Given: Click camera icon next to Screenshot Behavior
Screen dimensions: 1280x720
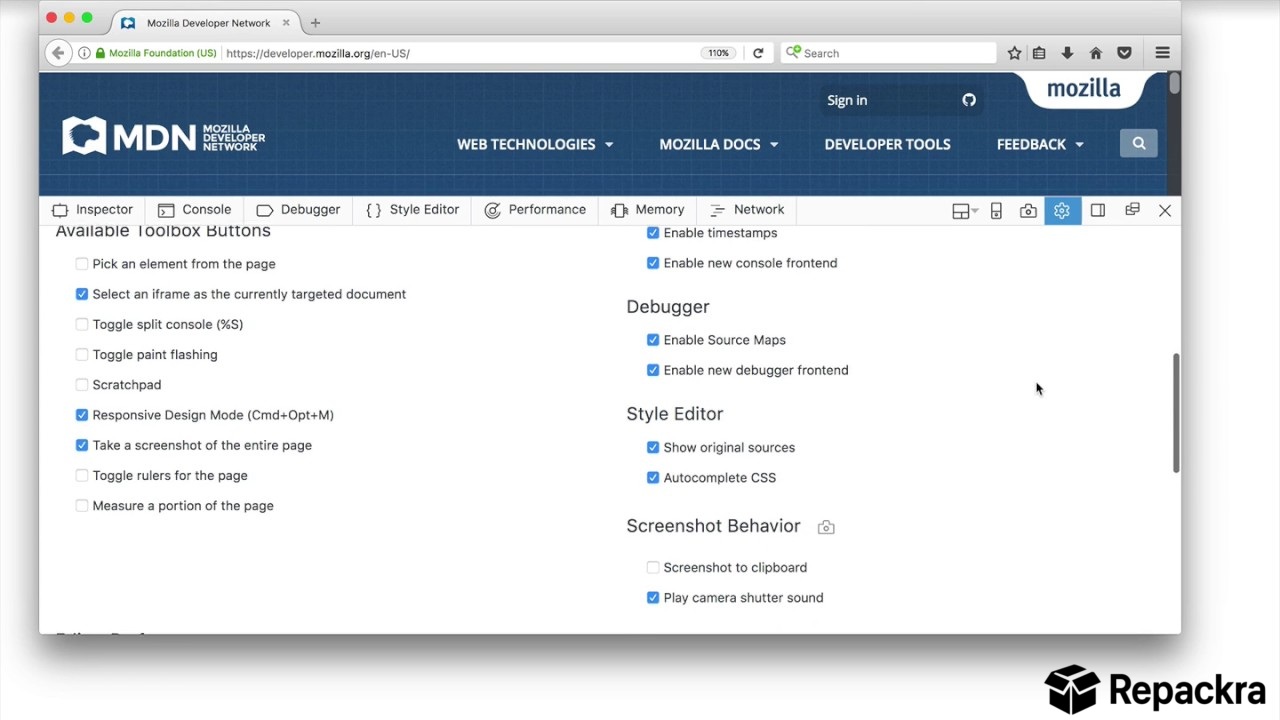Looking at the screenshot, I should pyautogui.click(x=826, y=527).
